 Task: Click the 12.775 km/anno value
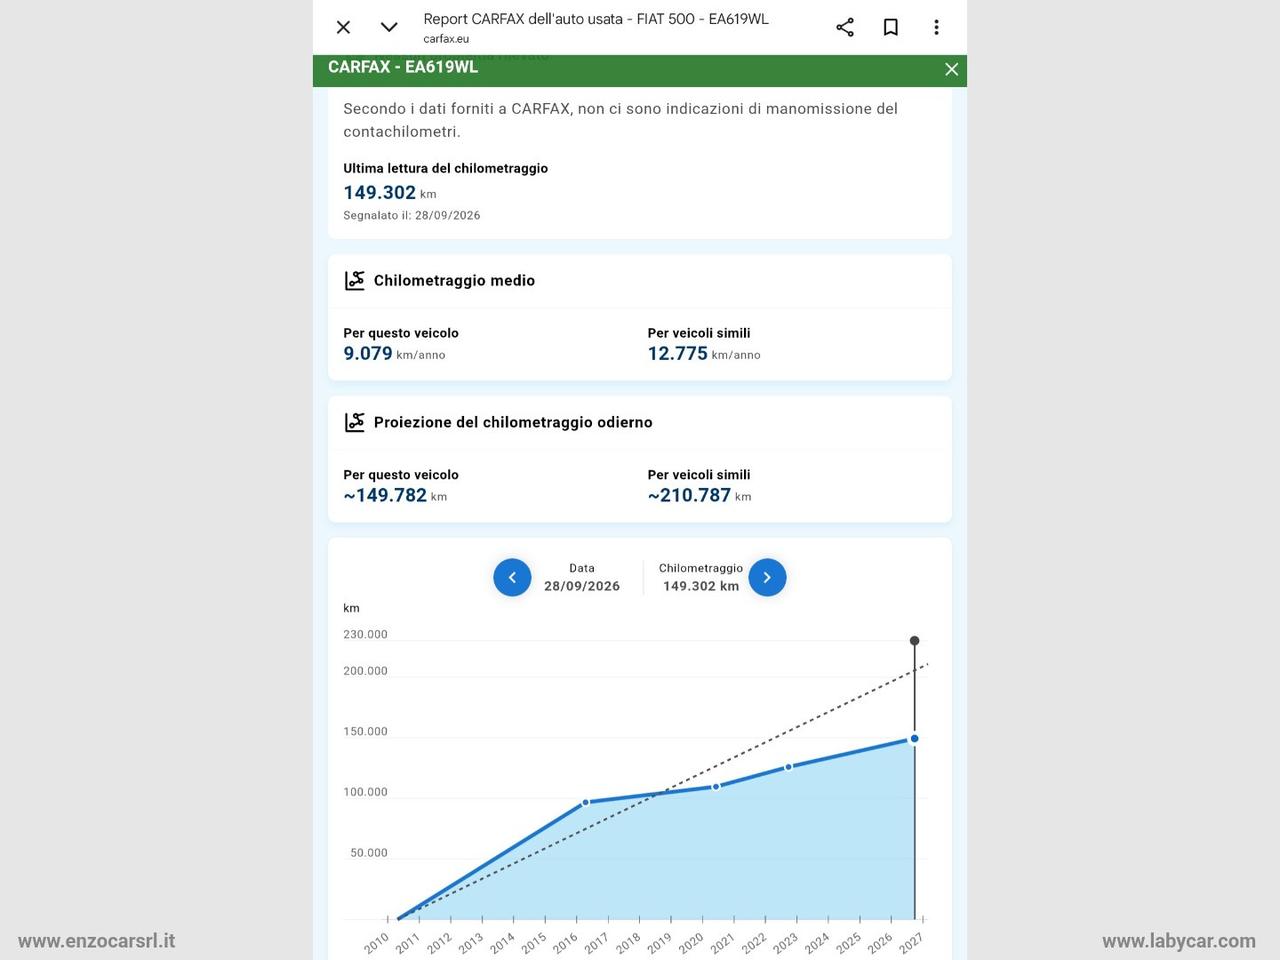(x=704, y=354)
